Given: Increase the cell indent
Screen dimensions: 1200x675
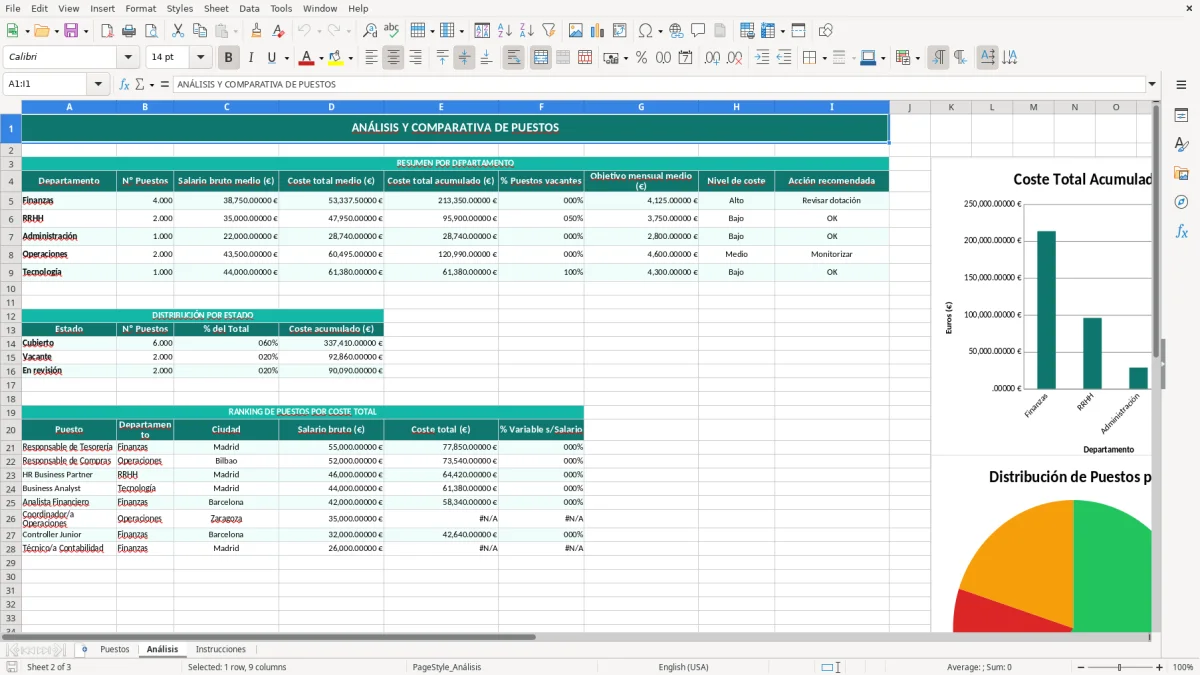Looking at the screenshot, I should (762, 58).
